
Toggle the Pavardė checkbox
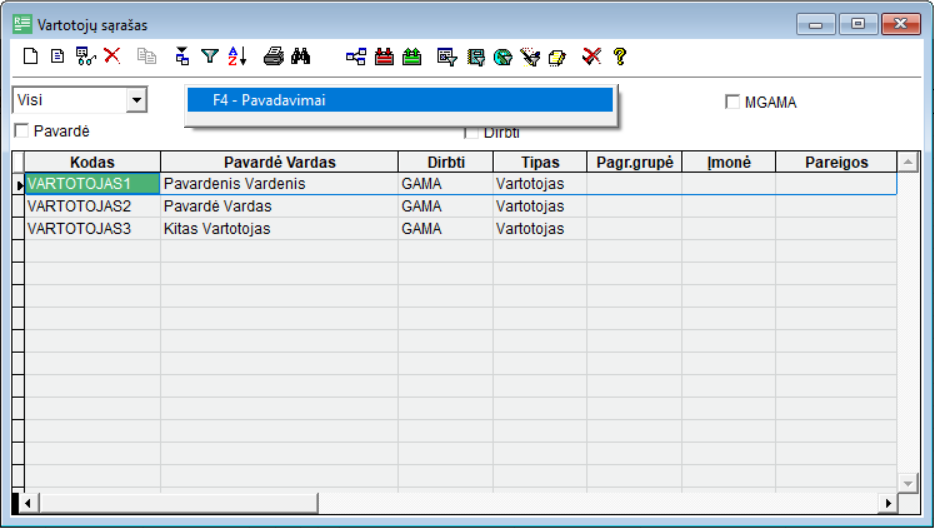tap(21, 130)
